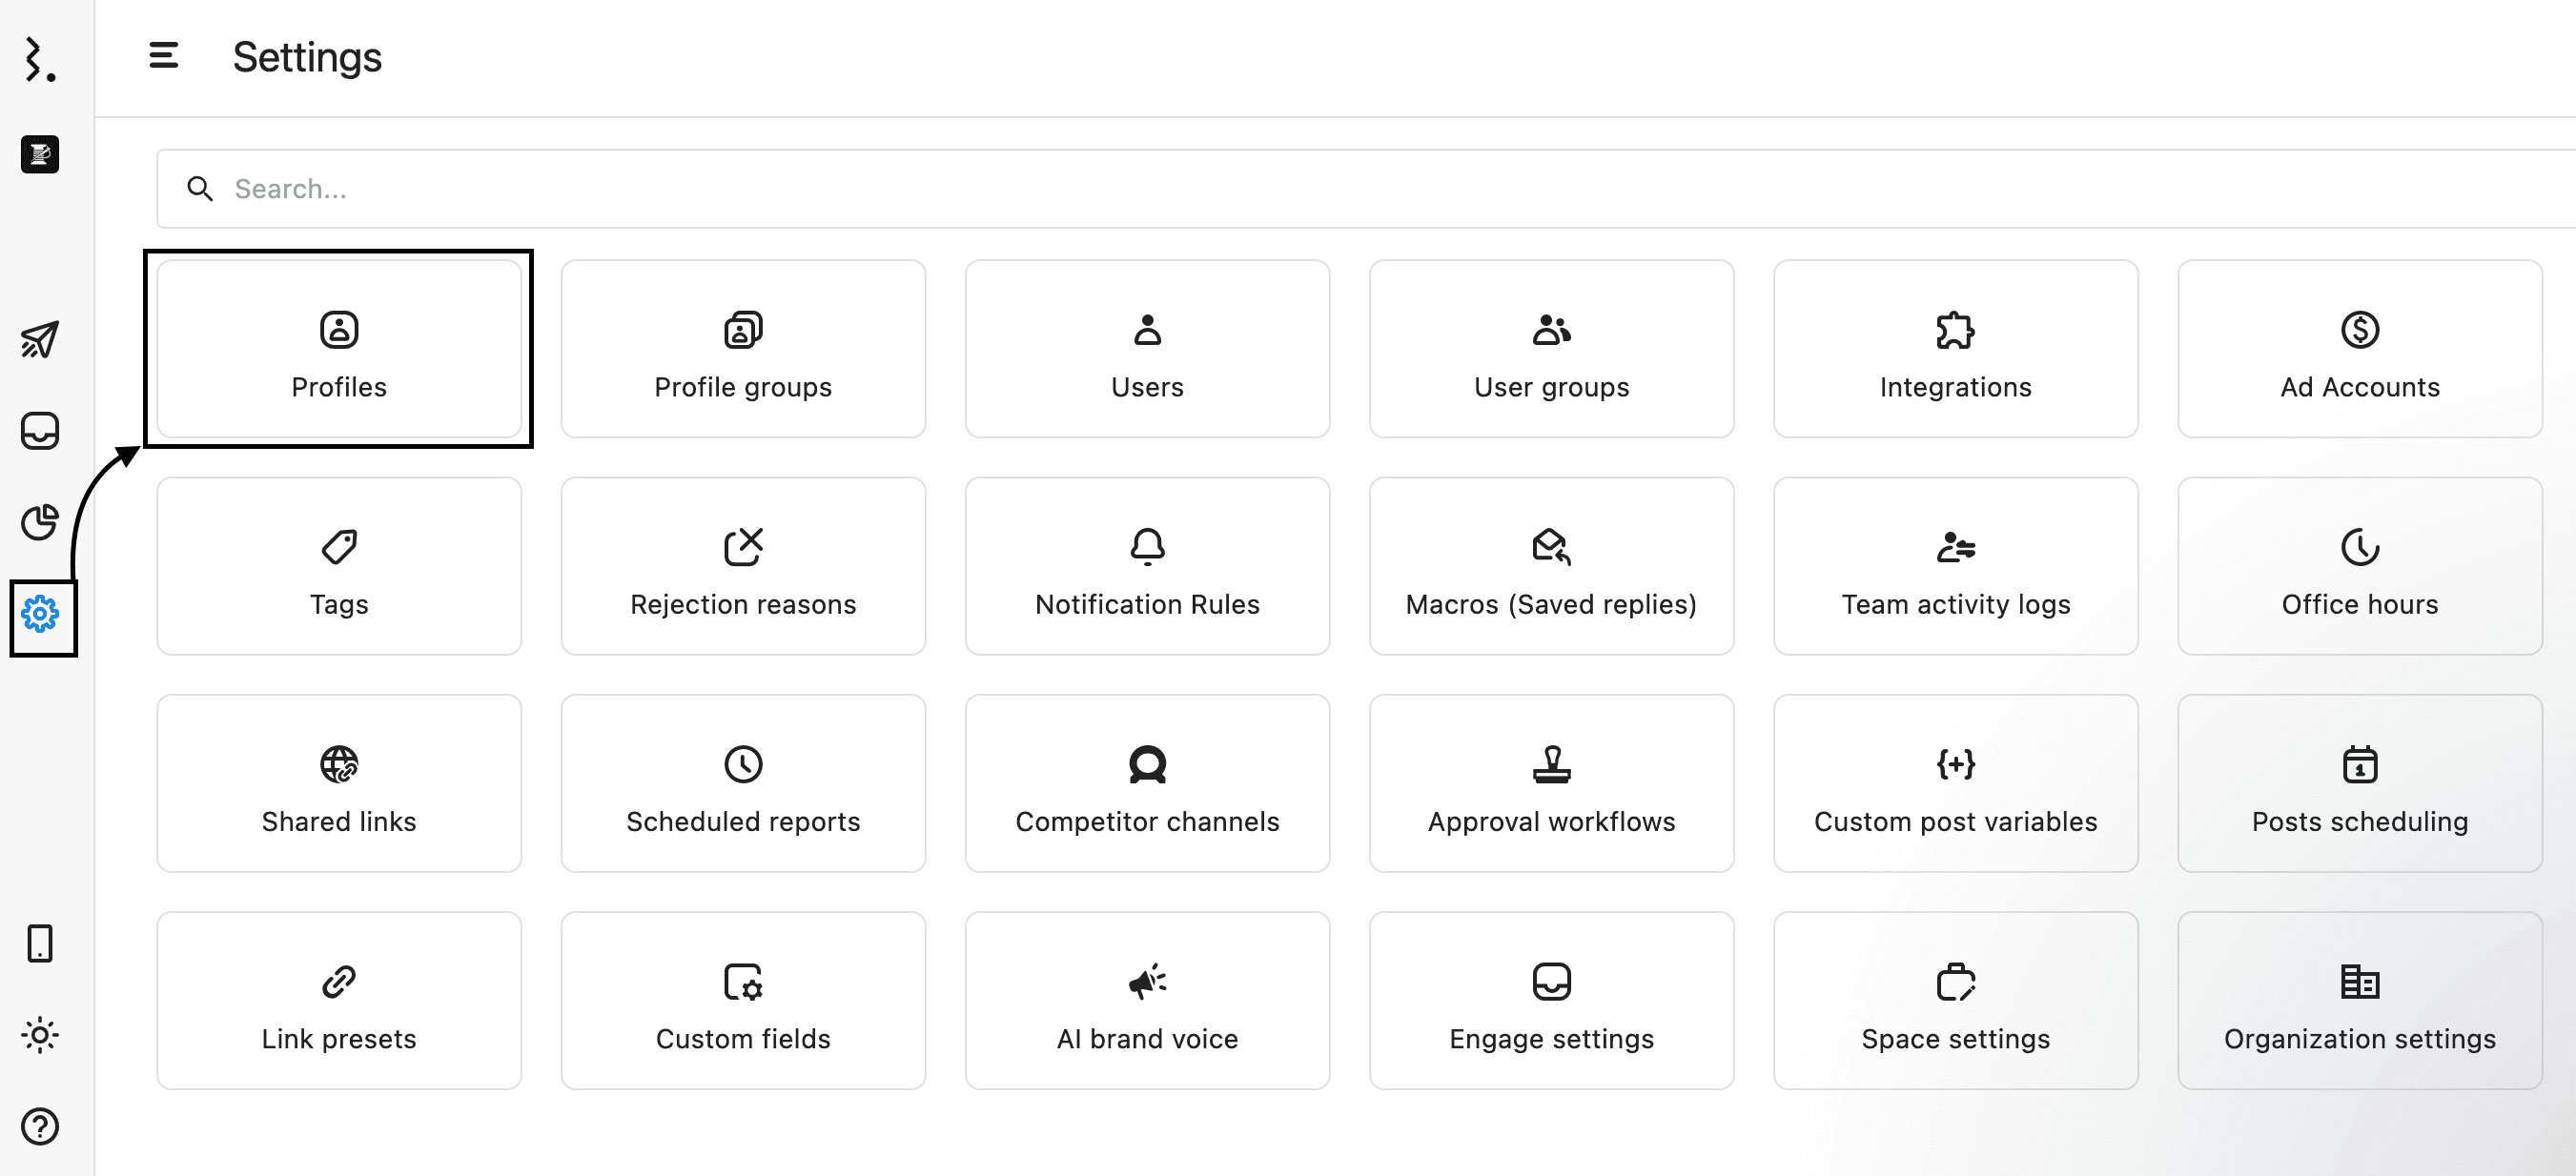Click into the Search settings field
2576x1176 pixels.
click(x=1300, y=189)
